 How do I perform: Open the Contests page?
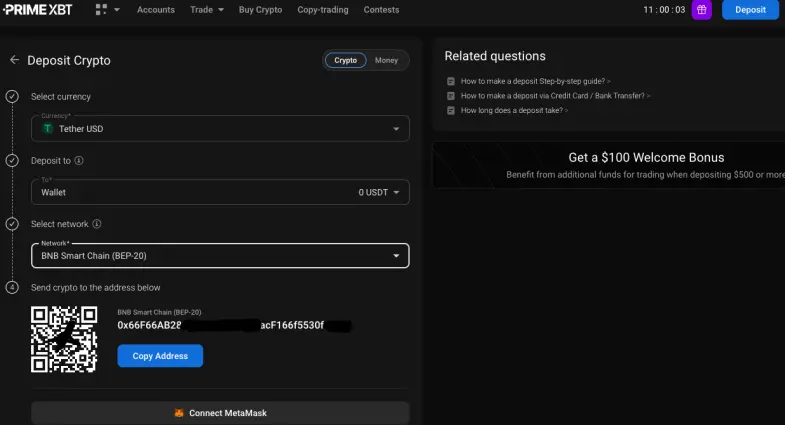coord(381,10)
